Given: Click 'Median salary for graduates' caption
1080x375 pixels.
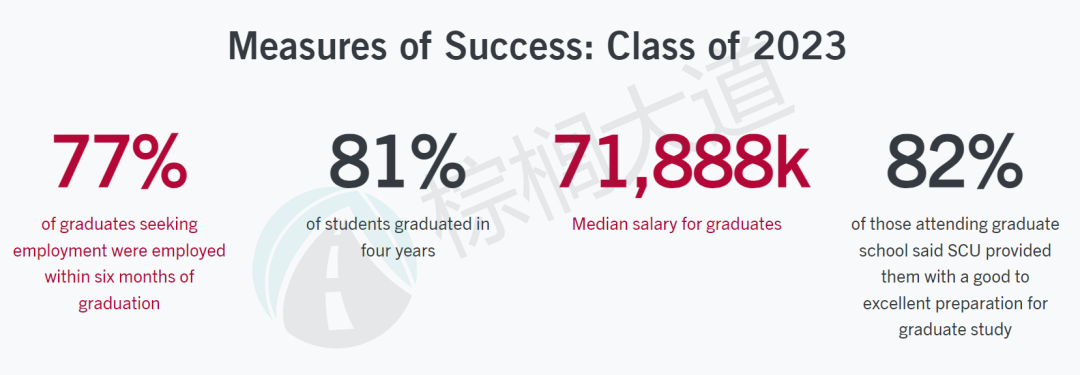Looking at the screenshot, I should (x=676, y=225).
